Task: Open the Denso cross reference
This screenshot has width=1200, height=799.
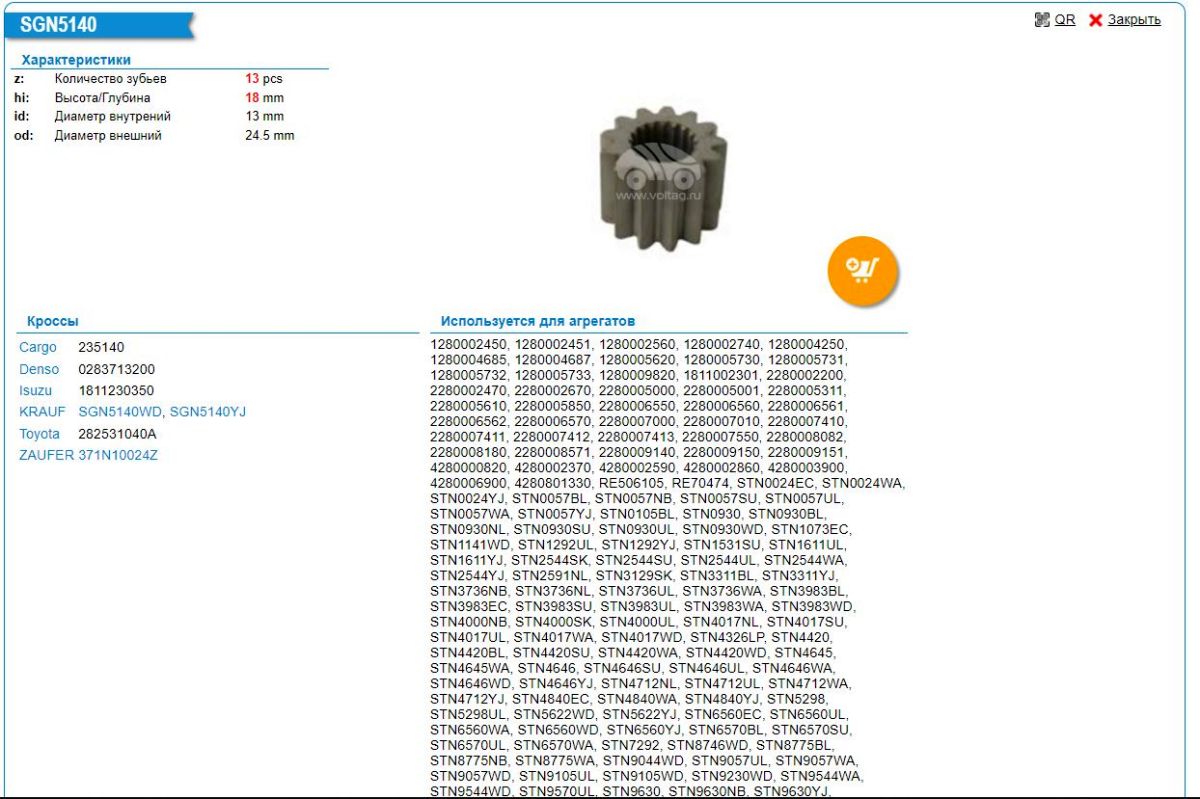Action: point(39,370)
